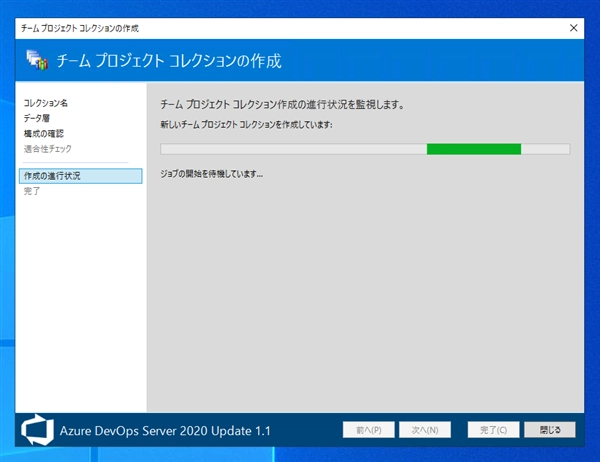Click the 次へ(N) button
The image size is (600, 462).
[425, 430]
